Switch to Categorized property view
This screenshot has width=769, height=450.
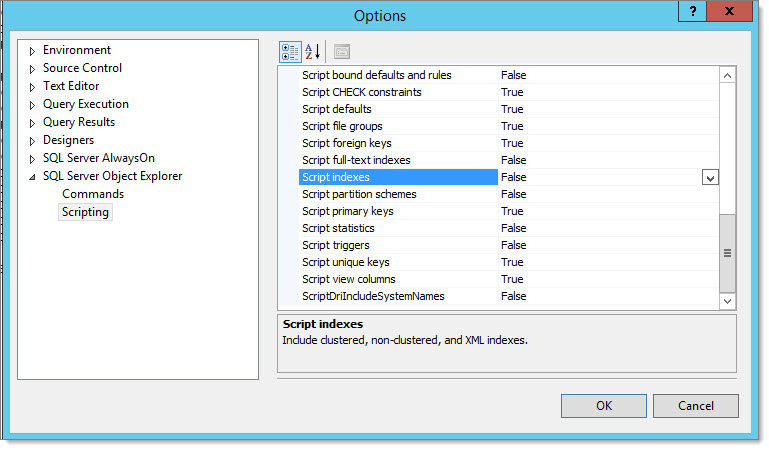(x=290, y=51)
